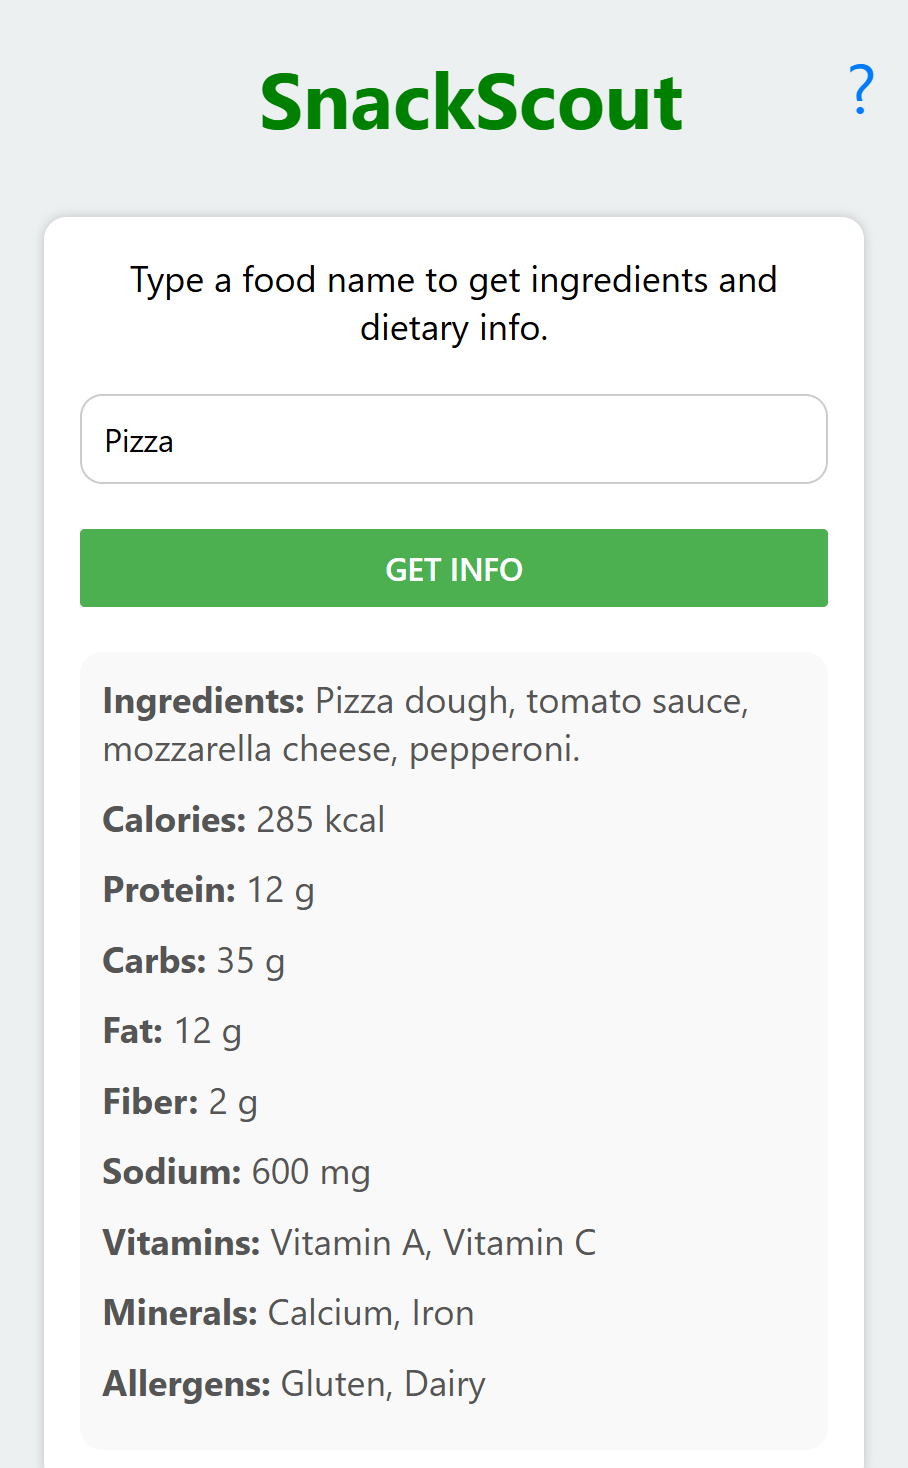Viewport: 908px width, 1468px height.
Task: Click the Allergens label
Action: [x=187, y=1384]
